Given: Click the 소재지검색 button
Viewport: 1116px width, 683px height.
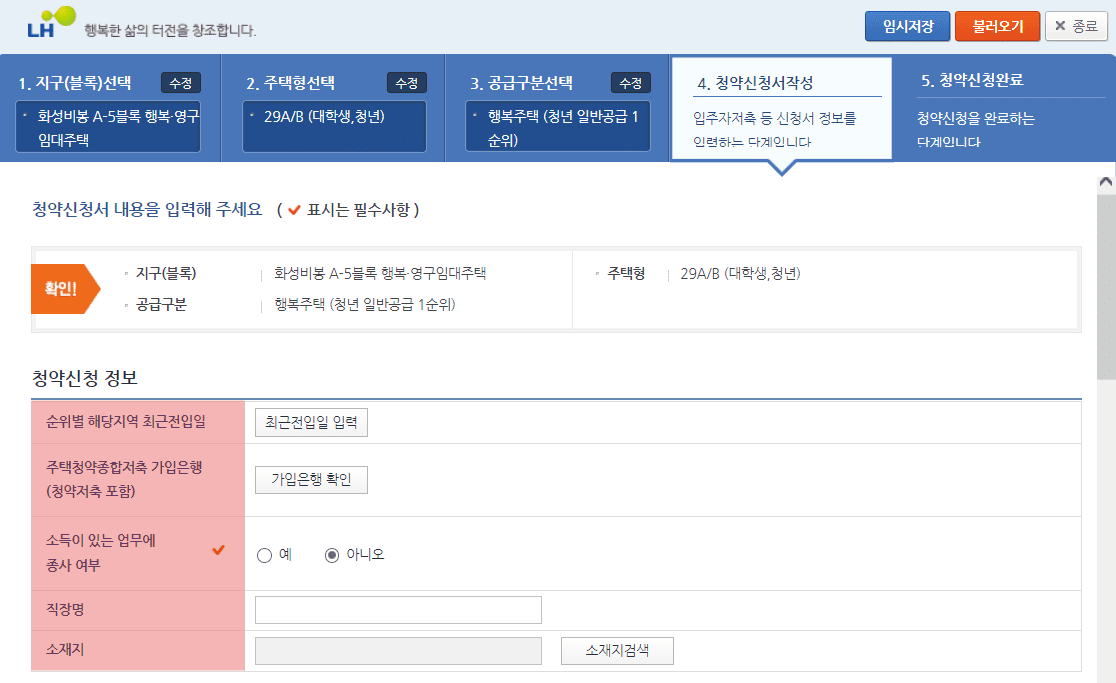Looking at the screenshot, I should pyautogui.click(x=617, y=651).
